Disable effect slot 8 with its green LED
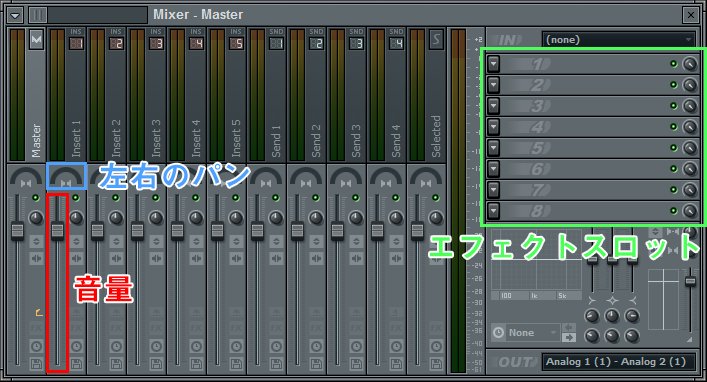 [674, 211]
